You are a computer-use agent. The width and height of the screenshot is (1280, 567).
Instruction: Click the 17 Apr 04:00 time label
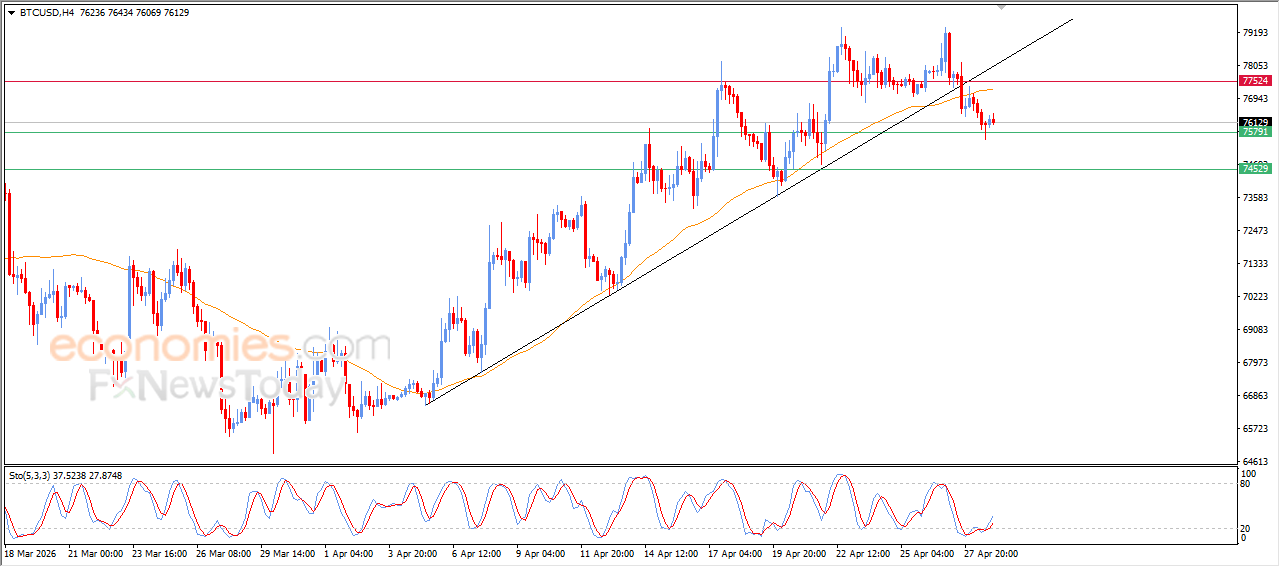pyautogui.click(x=736, y=553)
